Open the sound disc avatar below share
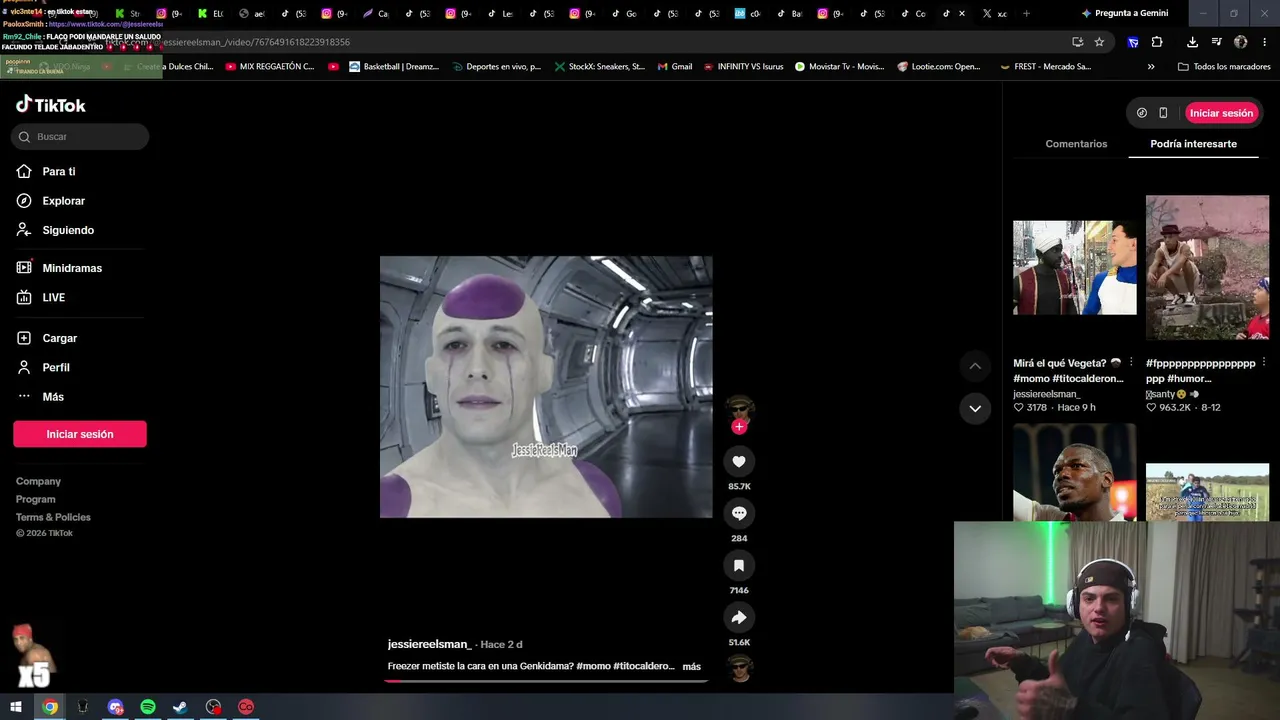The height and width of the screenshot is (720, 1280). pos(740,667)
